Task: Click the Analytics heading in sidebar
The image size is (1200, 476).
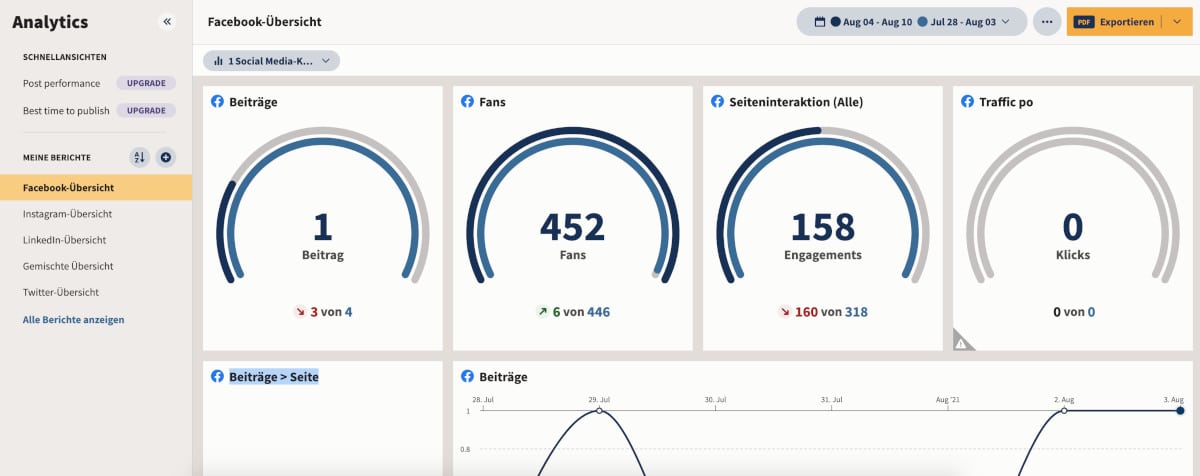Action: point(50,22)
